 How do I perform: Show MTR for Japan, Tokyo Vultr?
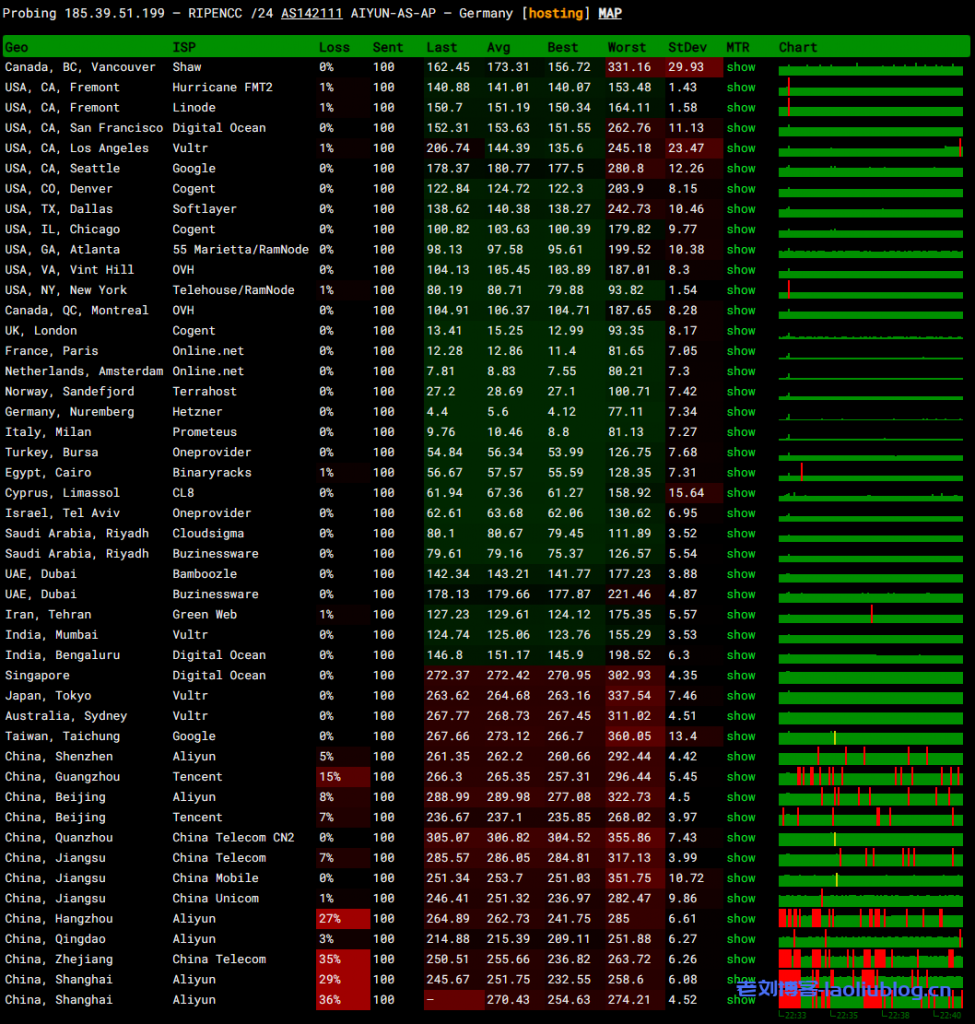point(741,696)
